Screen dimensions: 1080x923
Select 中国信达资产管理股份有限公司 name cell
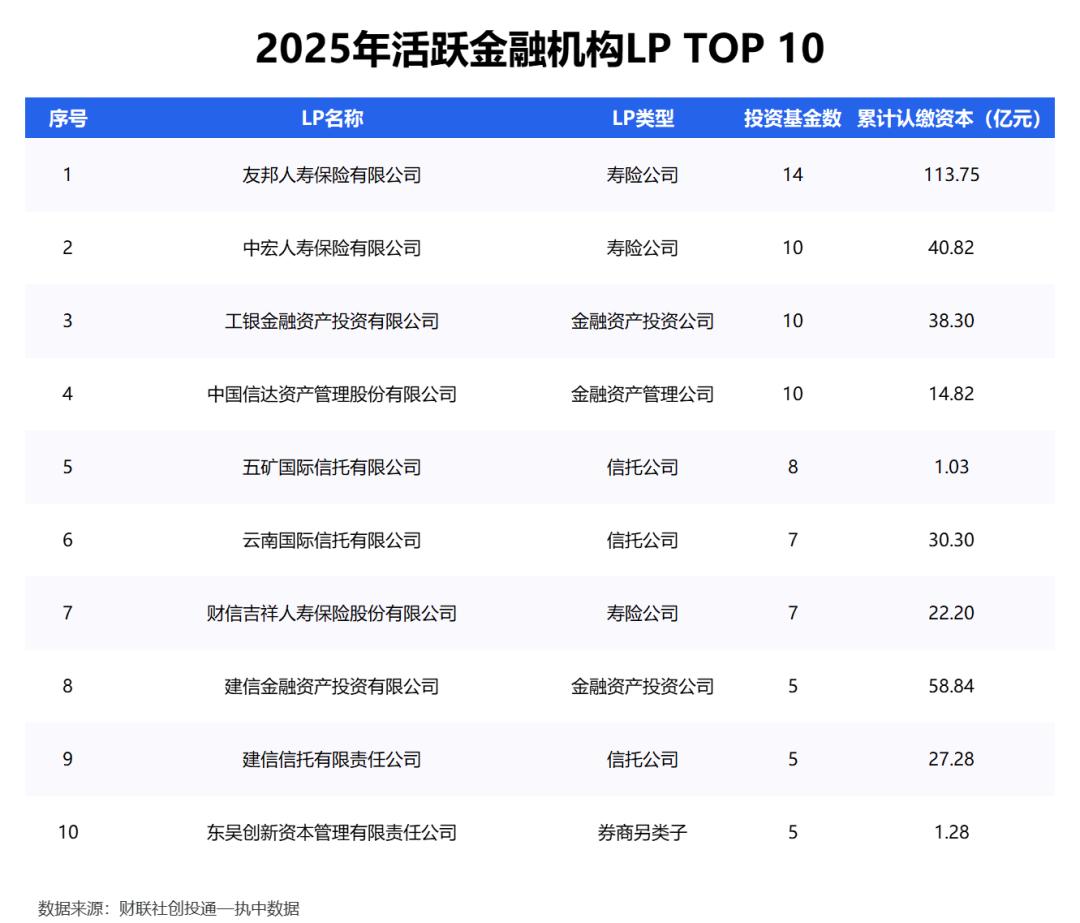pos(332,394)
